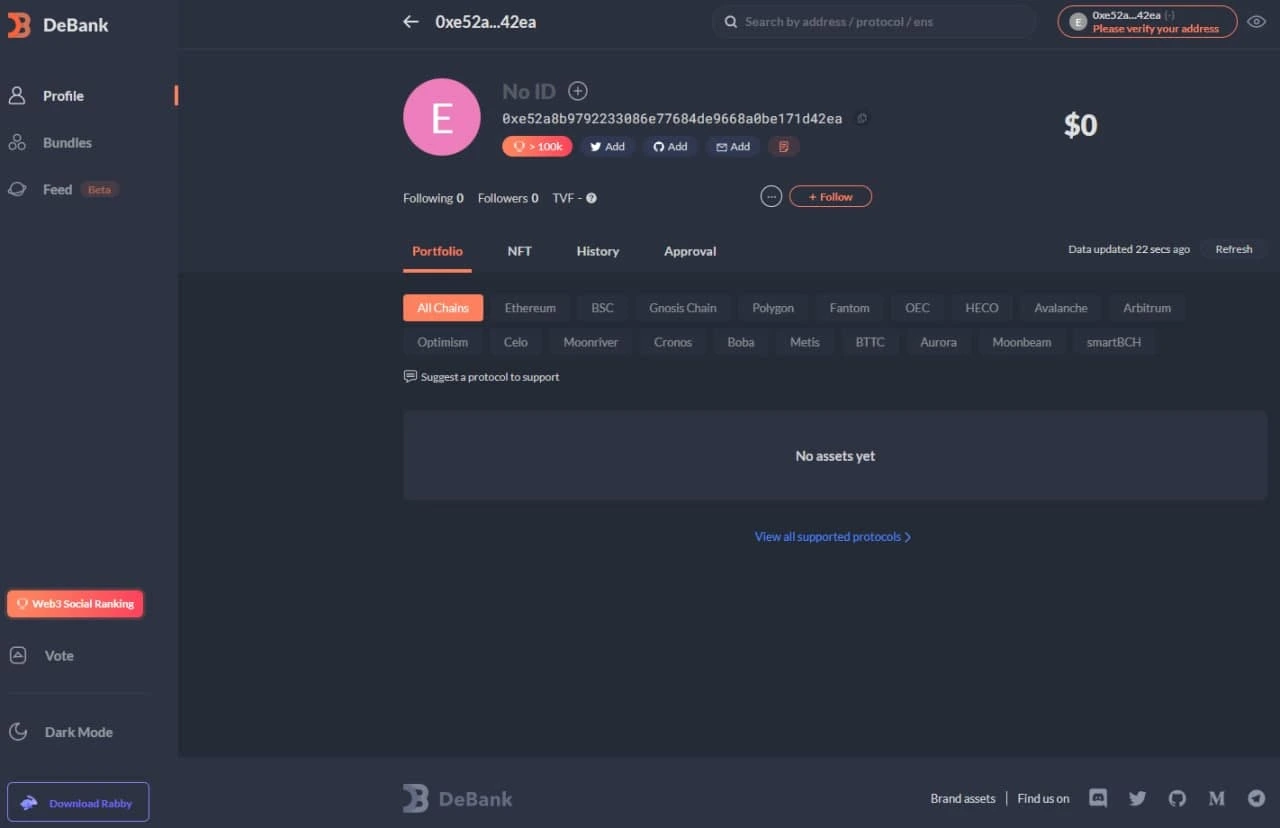The width and height of the screenshot is (1280, 828).
Task: Open DeBank's Telegram from the footer
Action: (x=1257, y=798)
